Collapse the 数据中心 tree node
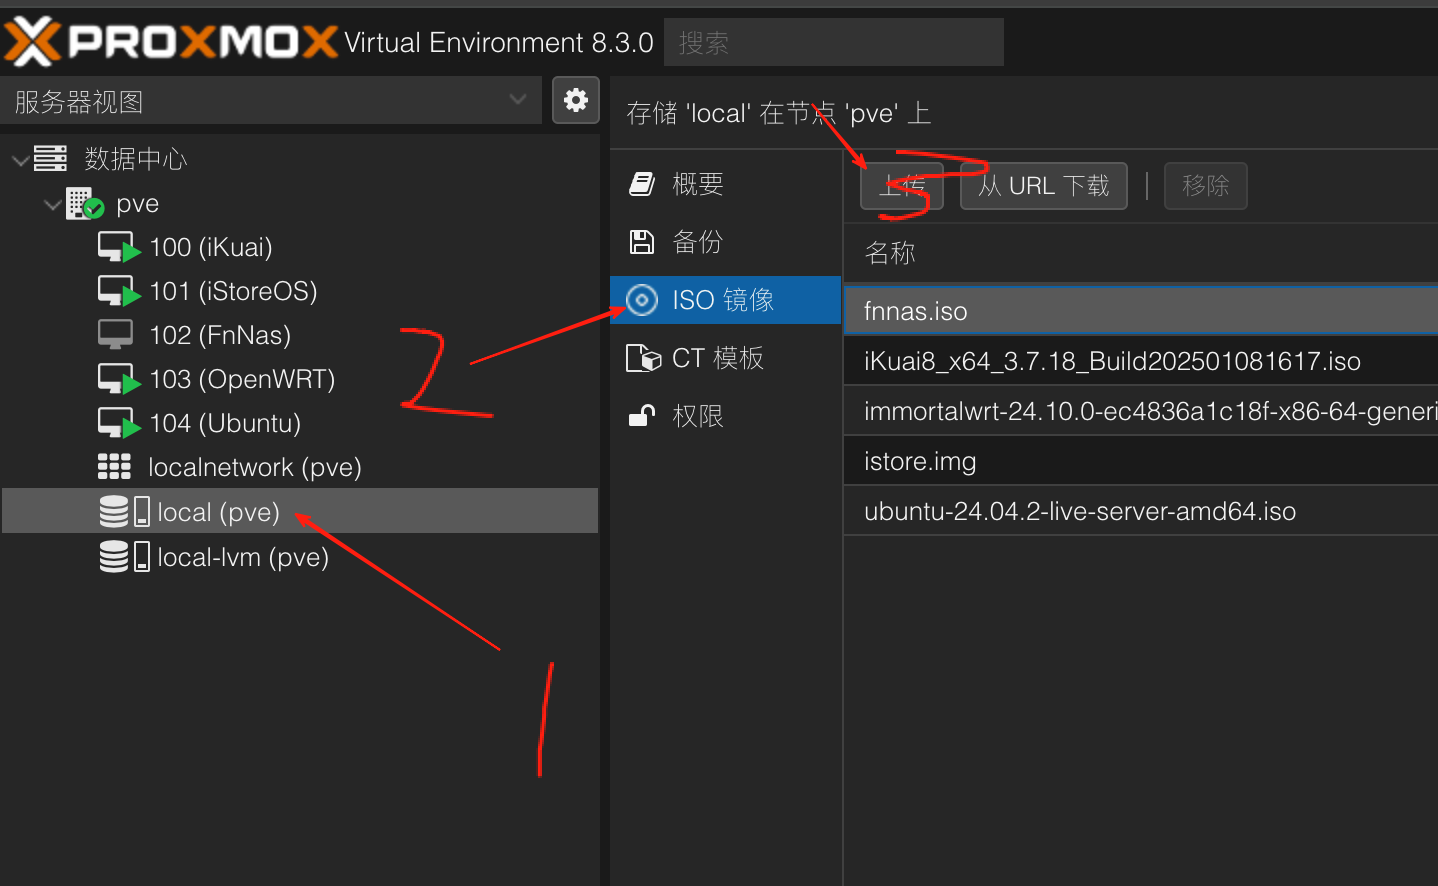This screenshot has height=886, width=1438. click(20, 159)
